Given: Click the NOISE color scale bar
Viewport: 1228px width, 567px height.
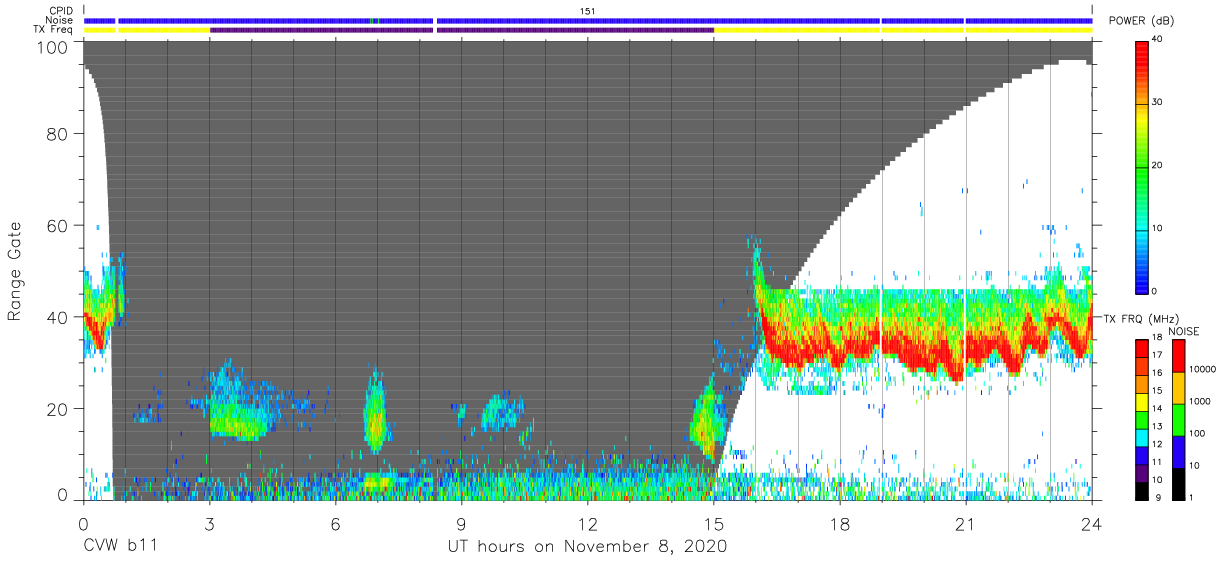Looking at the screenshot, I should 1178,419.
